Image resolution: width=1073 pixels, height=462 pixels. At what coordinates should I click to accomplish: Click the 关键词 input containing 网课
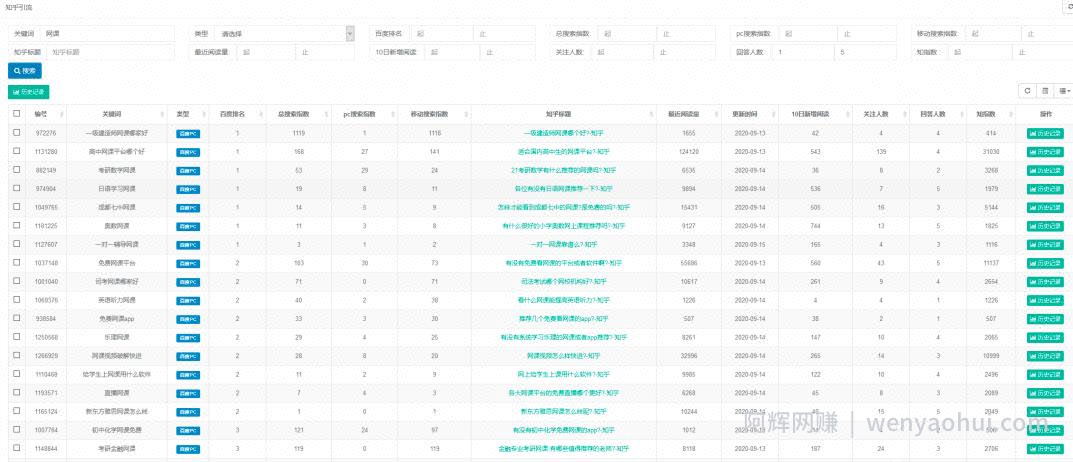(x=107, y=34)
